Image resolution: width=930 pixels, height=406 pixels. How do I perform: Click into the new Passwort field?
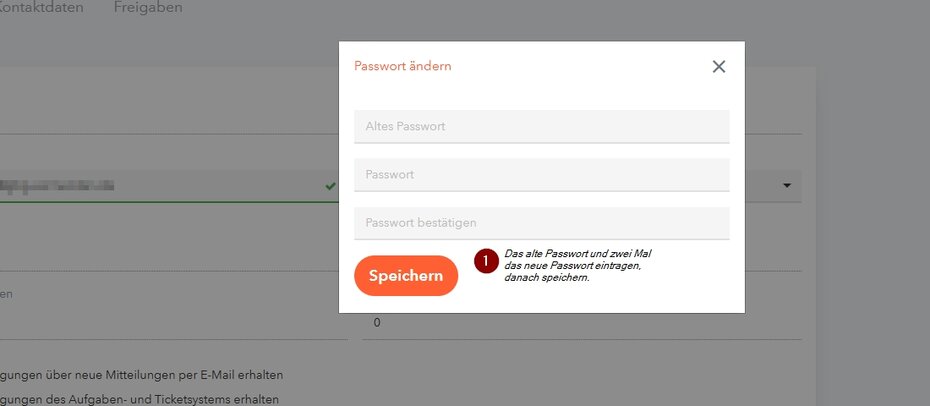pyautogui.click(x=541, y=175)
